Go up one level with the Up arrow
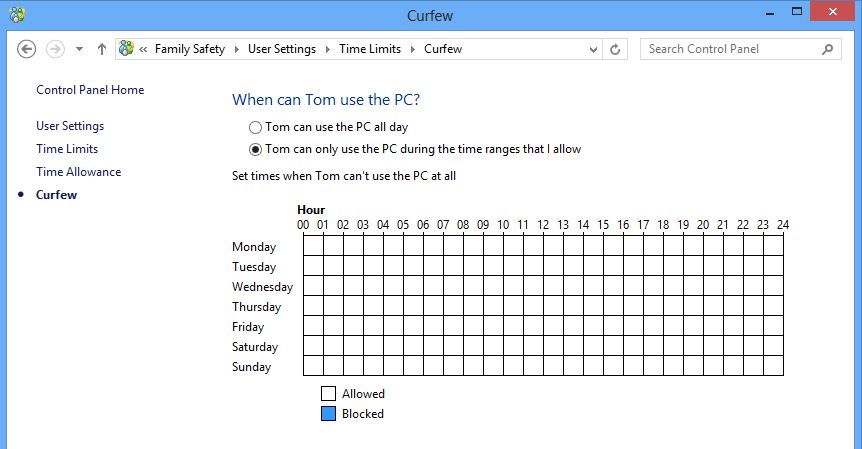 (x=102, y=49)
